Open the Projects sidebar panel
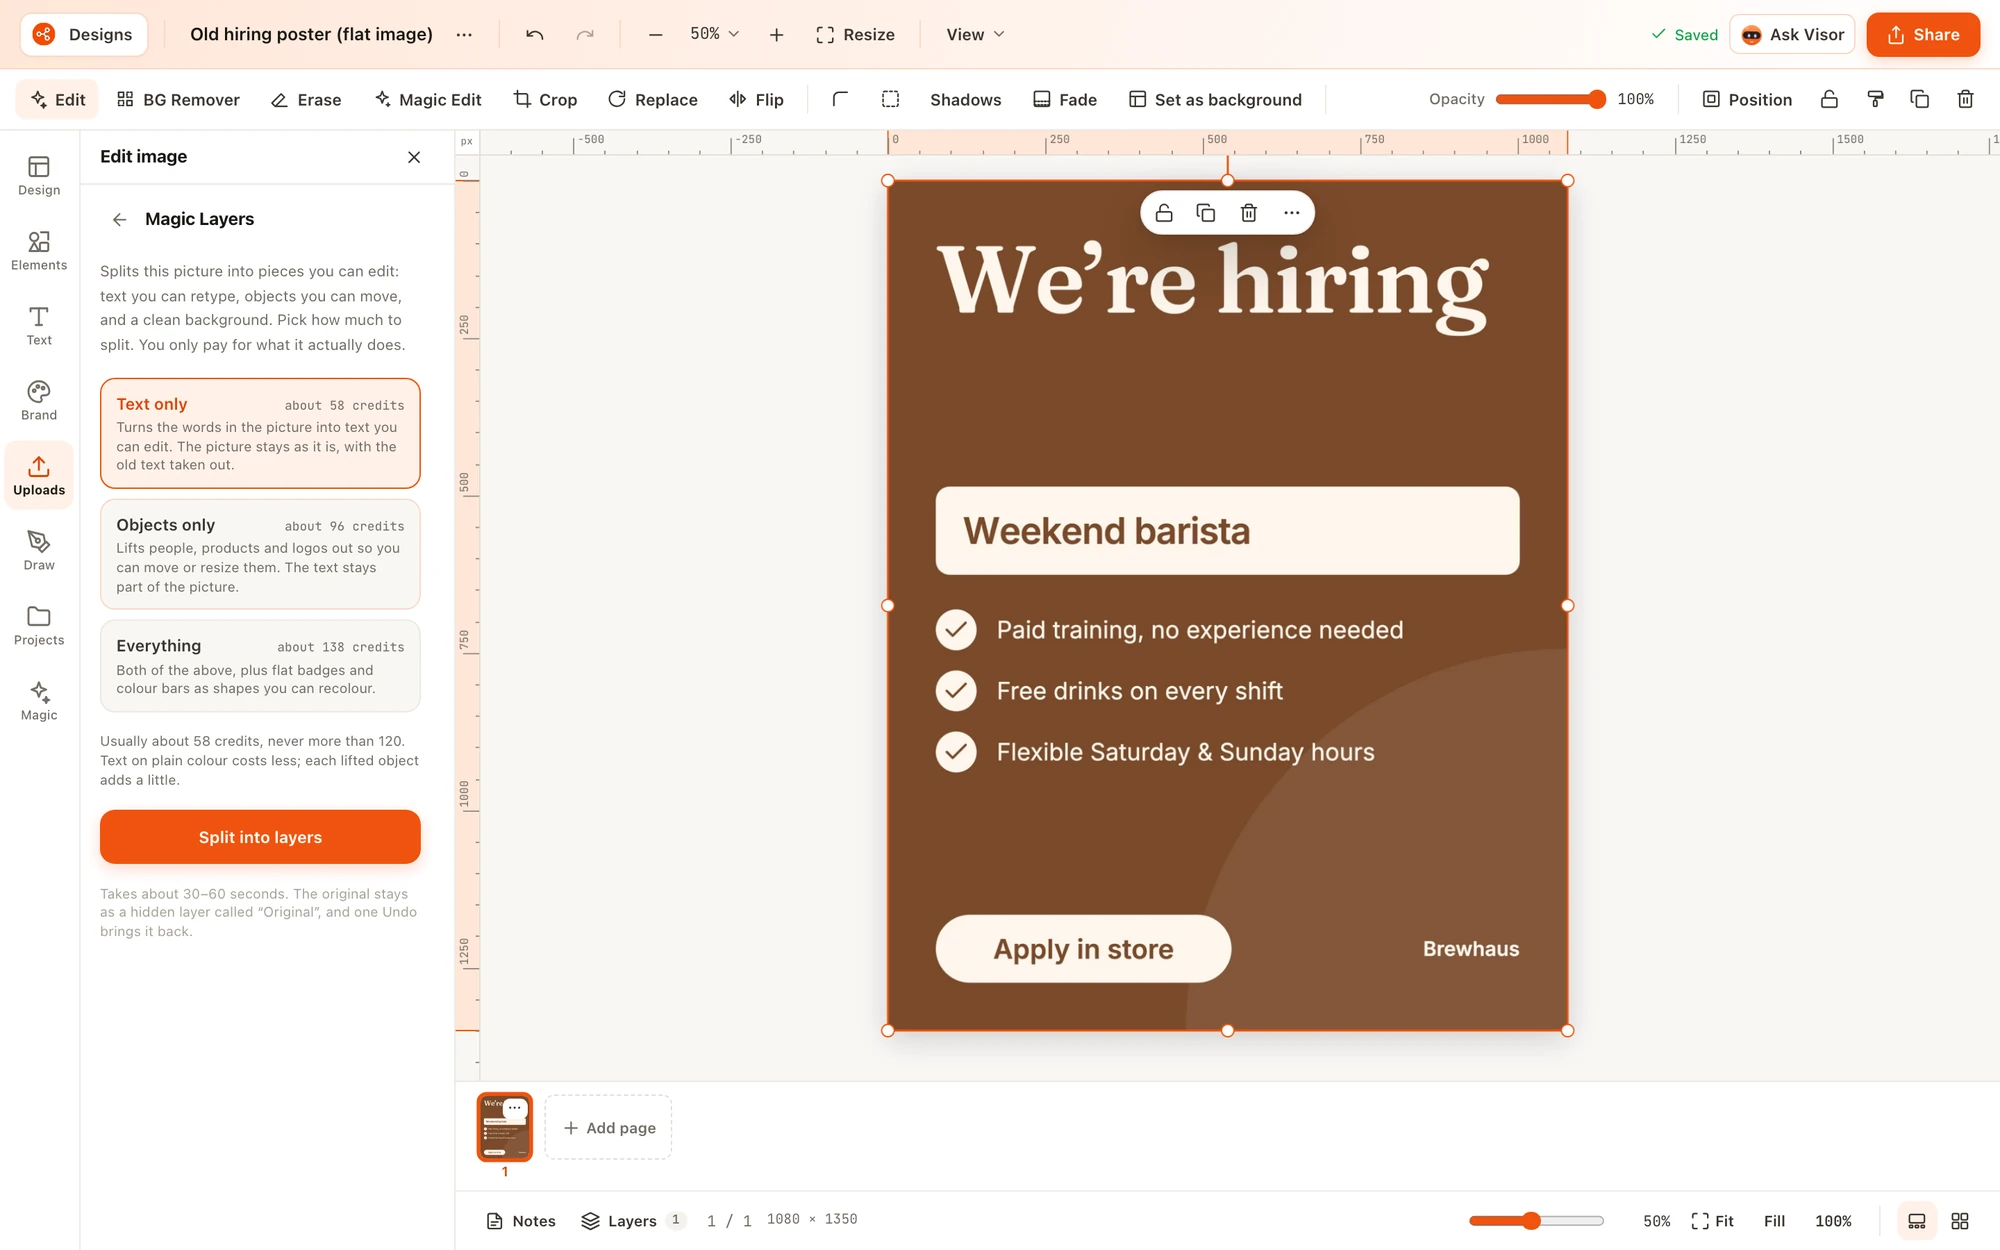This screenshot has height=1250, width=2000. click(x=39, y=626)
